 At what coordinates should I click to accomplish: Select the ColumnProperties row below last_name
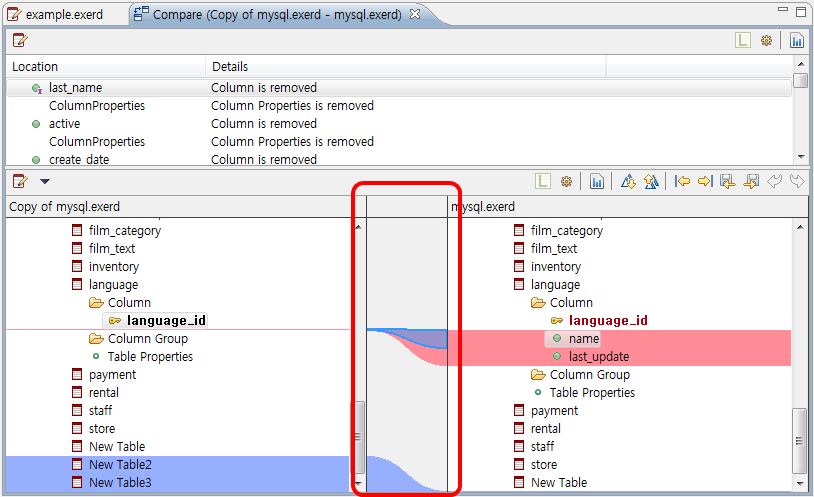pos(399,105)
